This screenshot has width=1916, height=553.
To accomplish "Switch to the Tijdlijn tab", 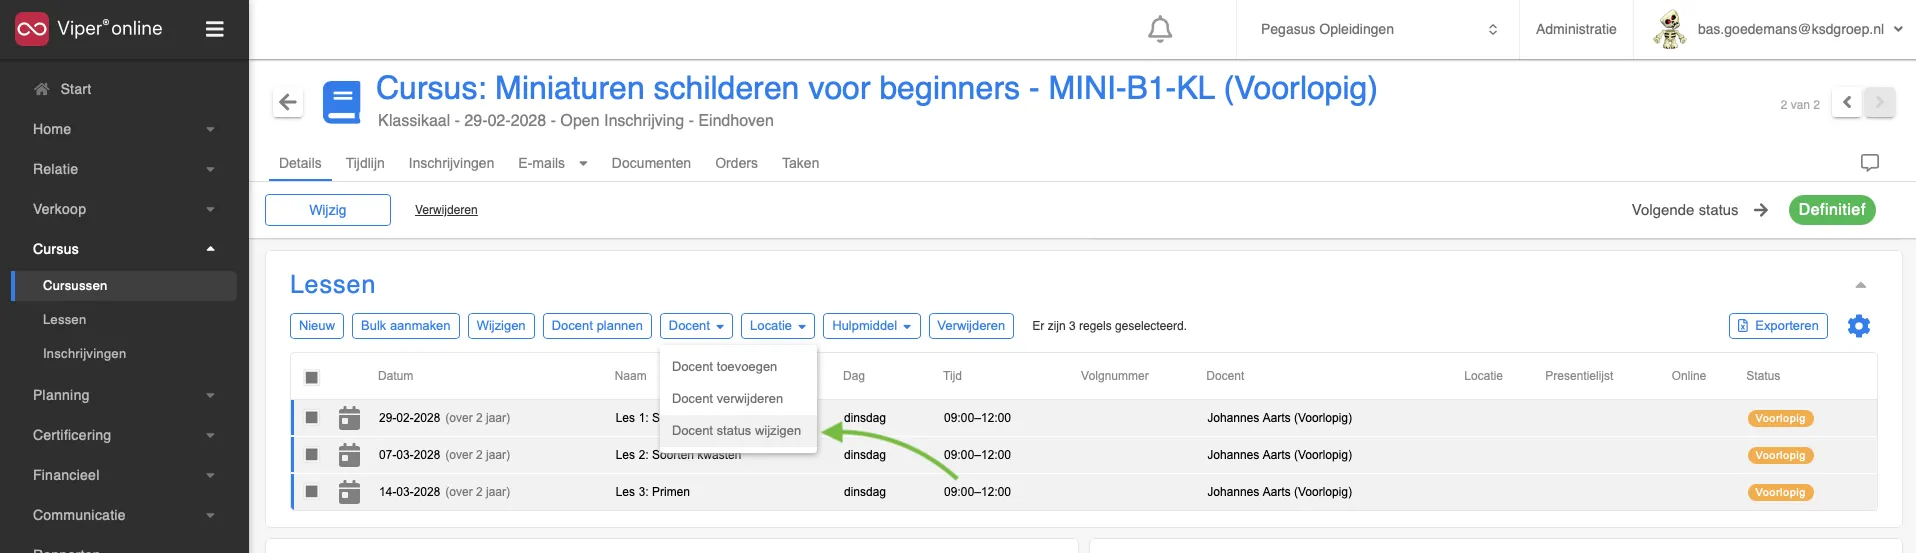I will click(365, 163).
